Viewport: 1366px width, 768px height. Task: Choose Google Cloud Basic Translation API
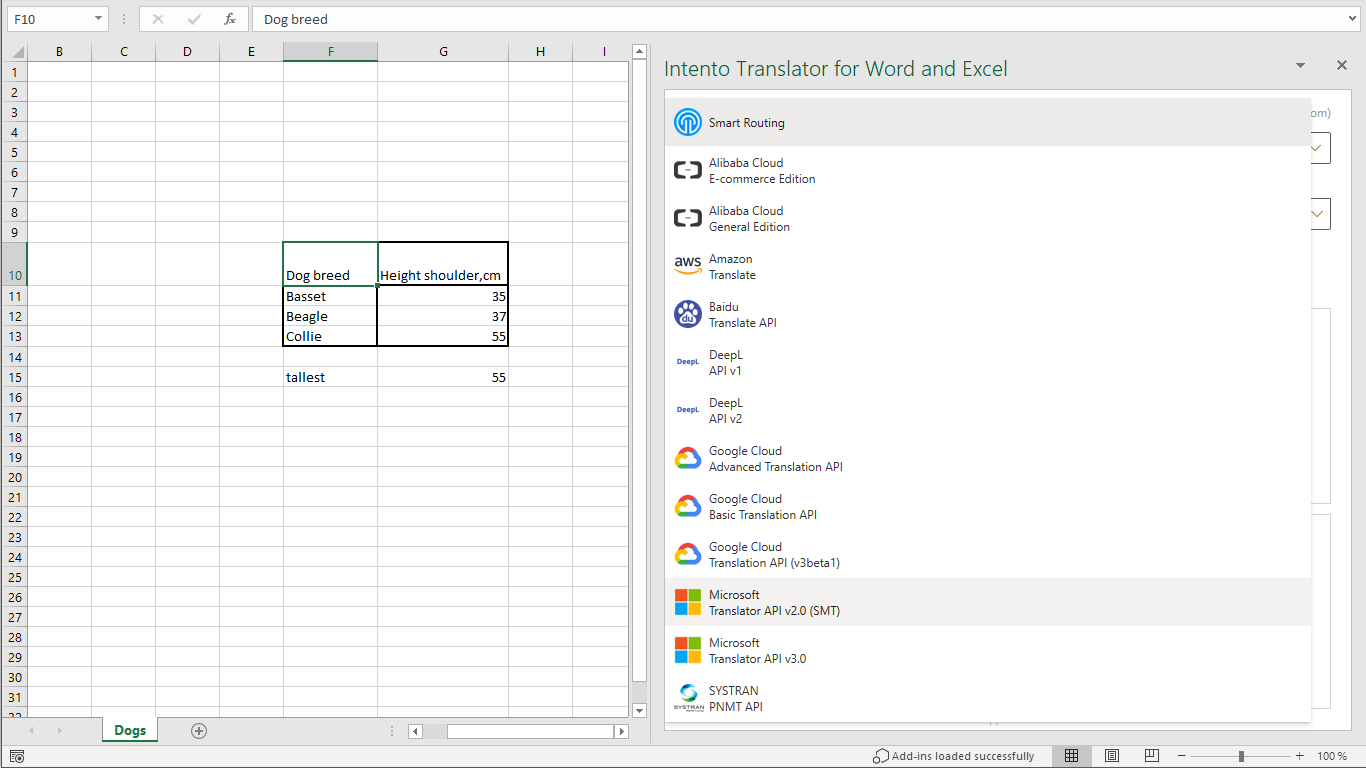tap(987, 506)
